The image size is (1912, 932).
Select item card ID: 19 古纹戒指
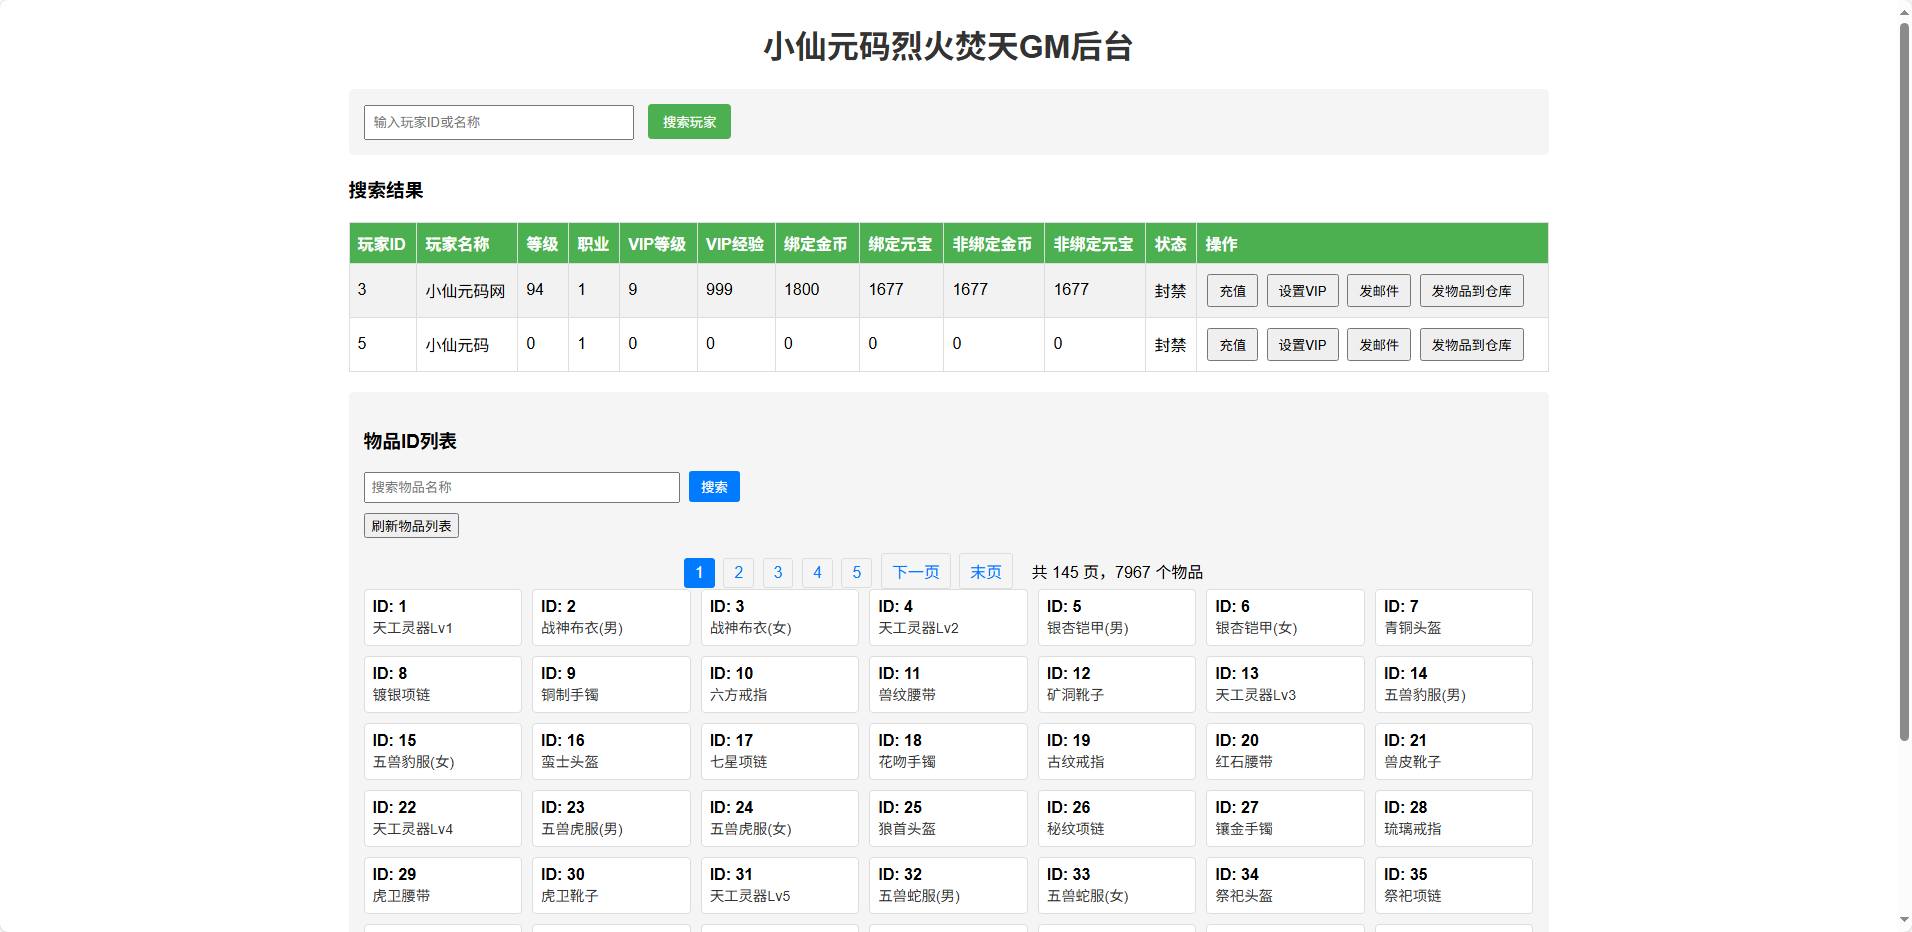coord(1117,751)
